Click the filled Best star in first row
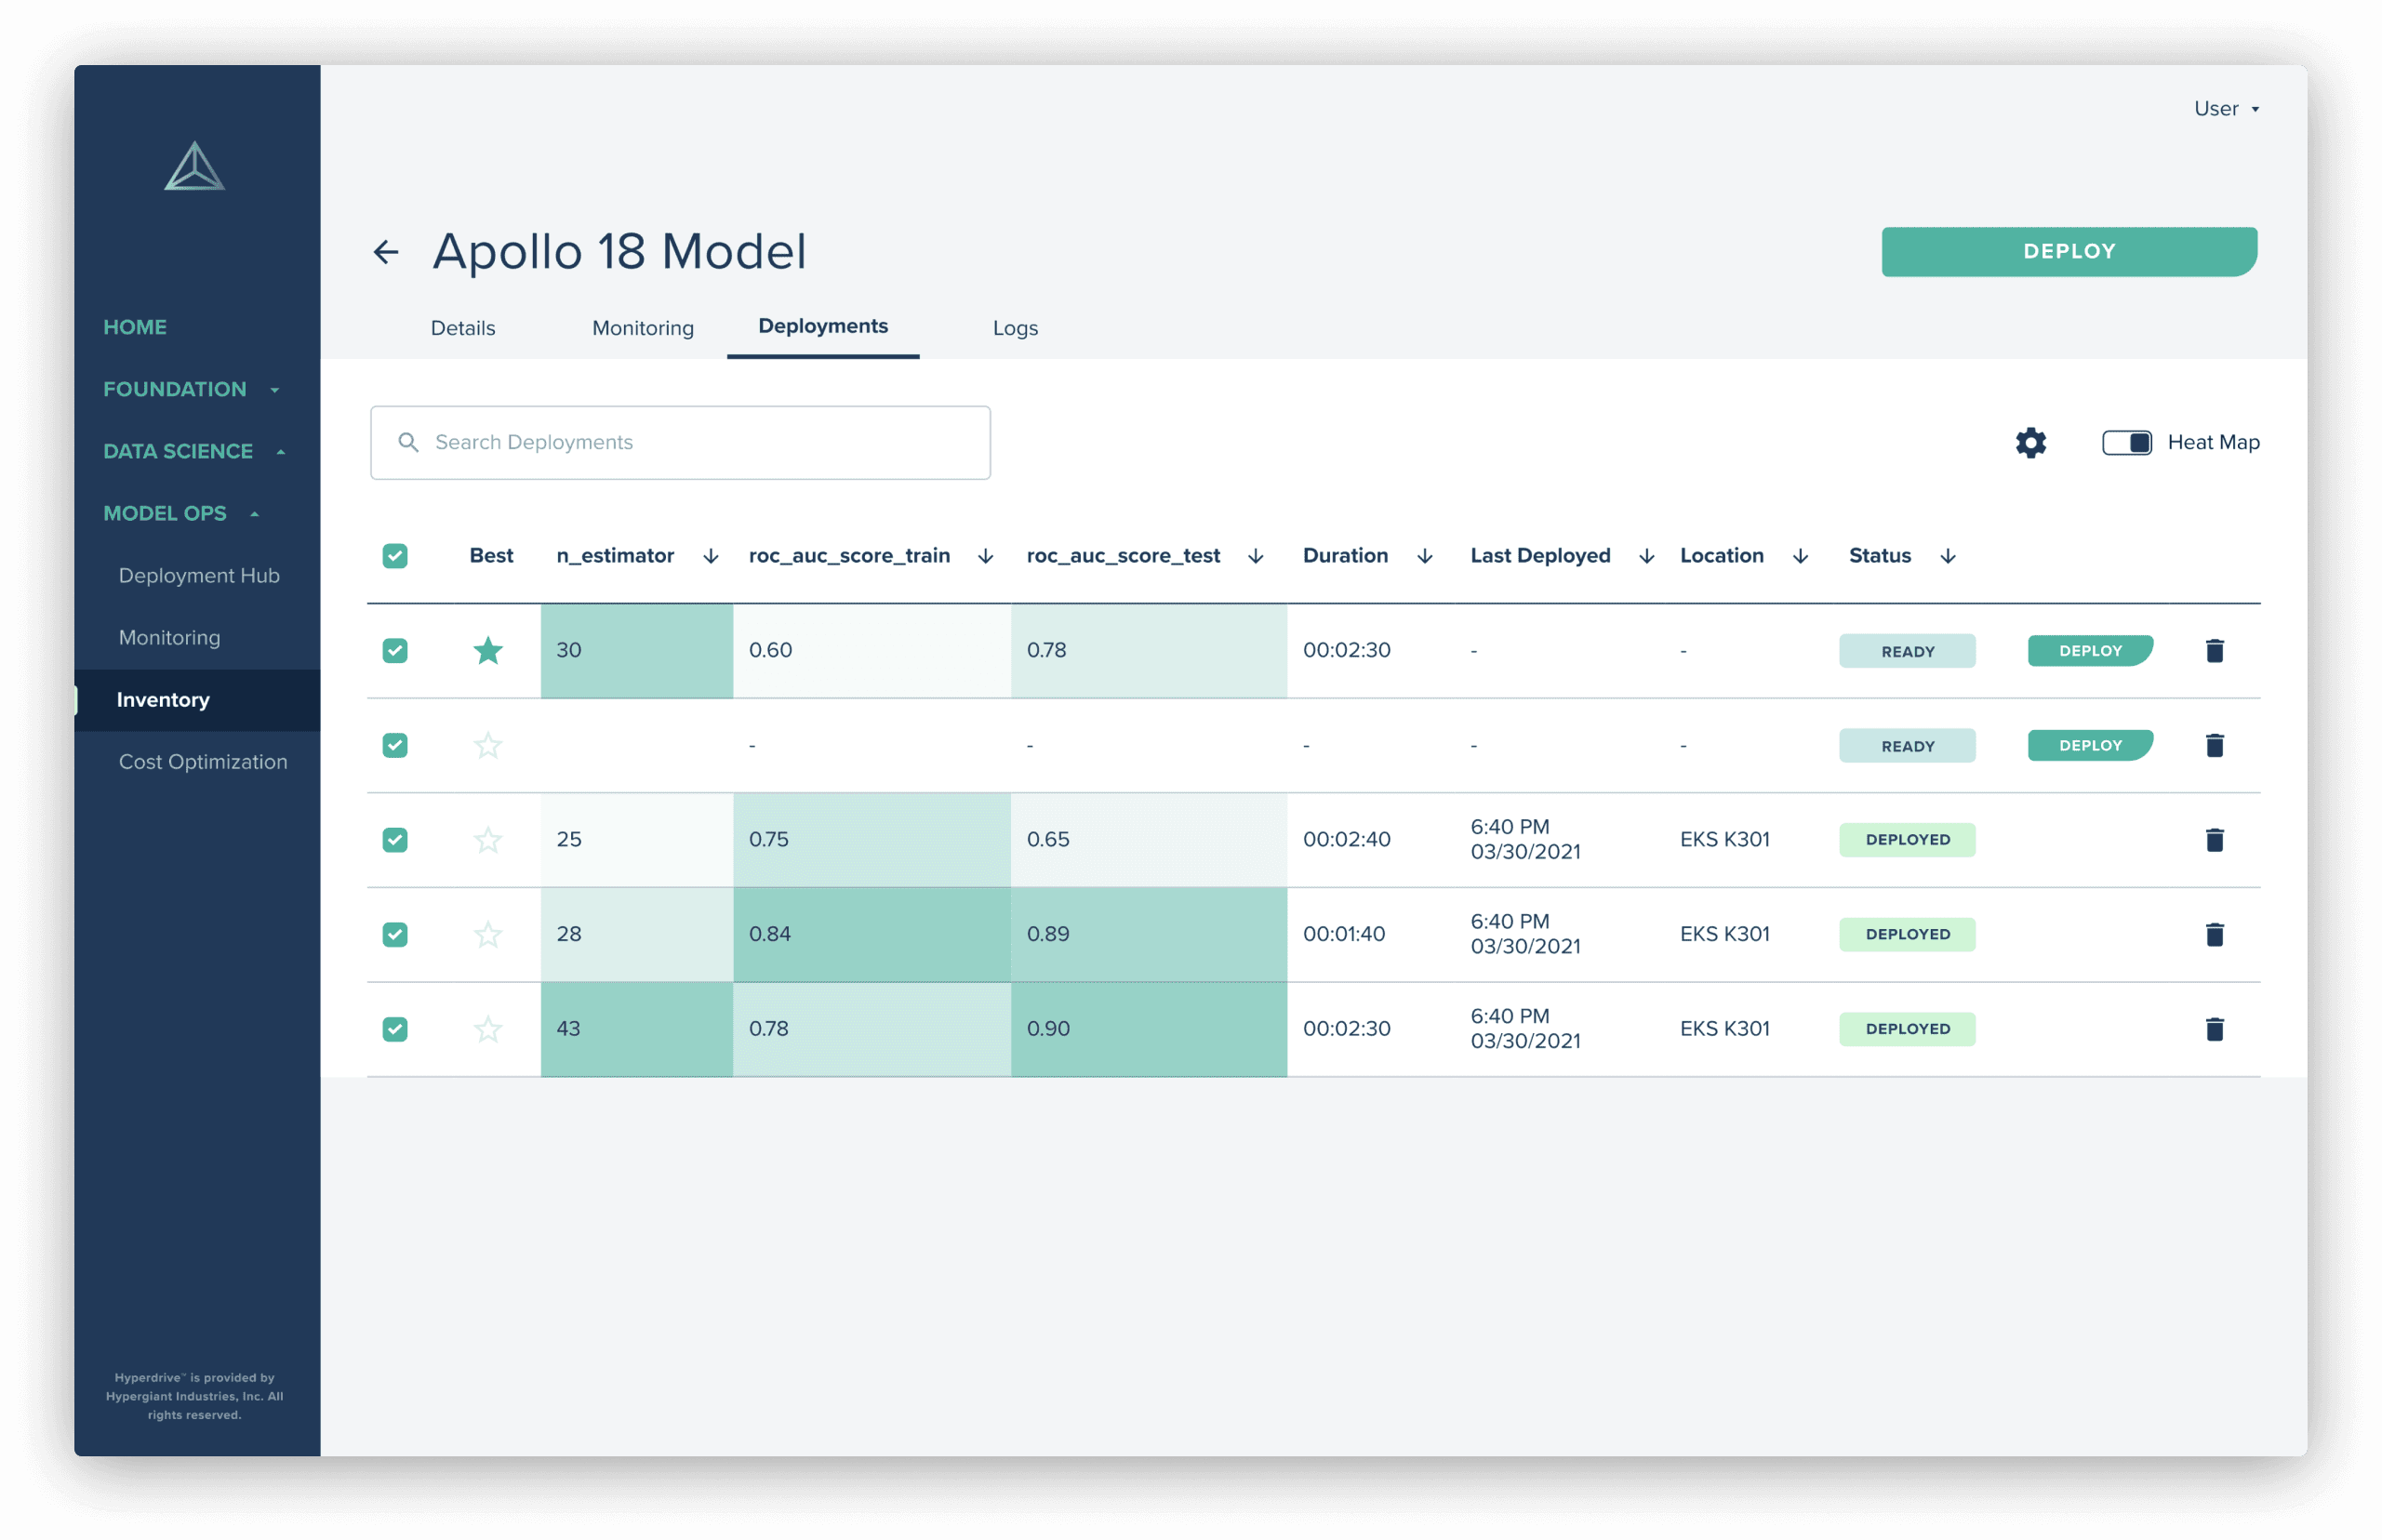Screen dimensions: 2382x1540 pos(488,651)
